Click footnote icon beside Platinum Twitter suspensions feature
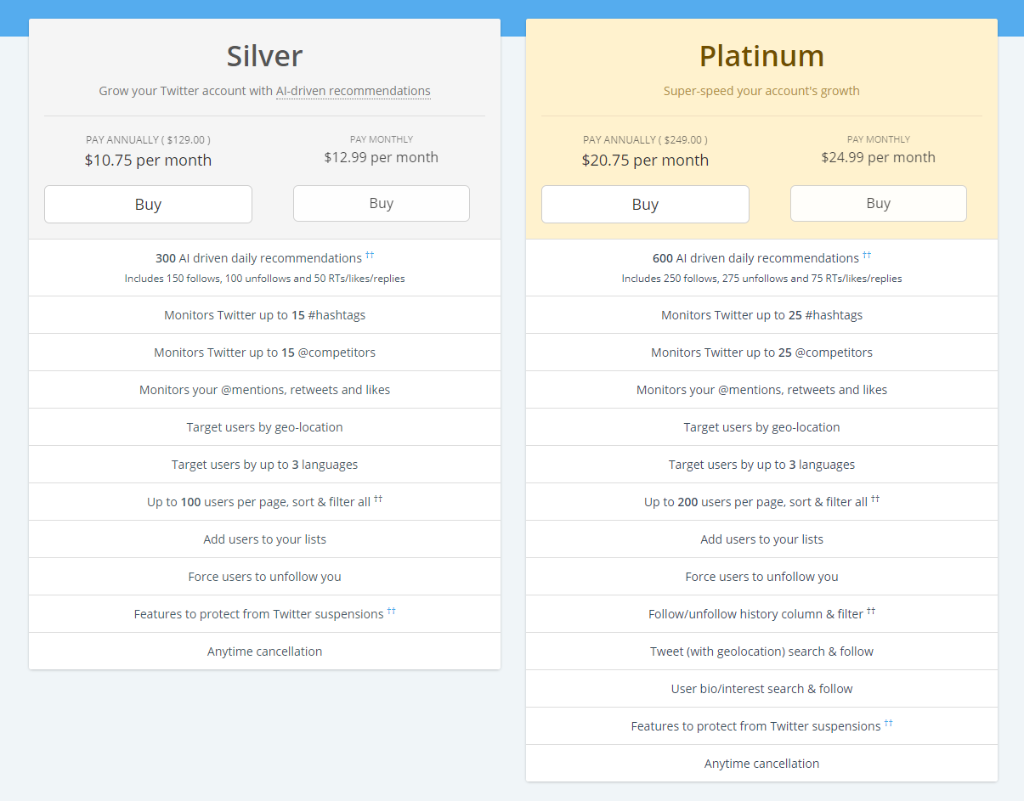The height and width of the screenshot is (801, 1024). click(x=888, y=723)
